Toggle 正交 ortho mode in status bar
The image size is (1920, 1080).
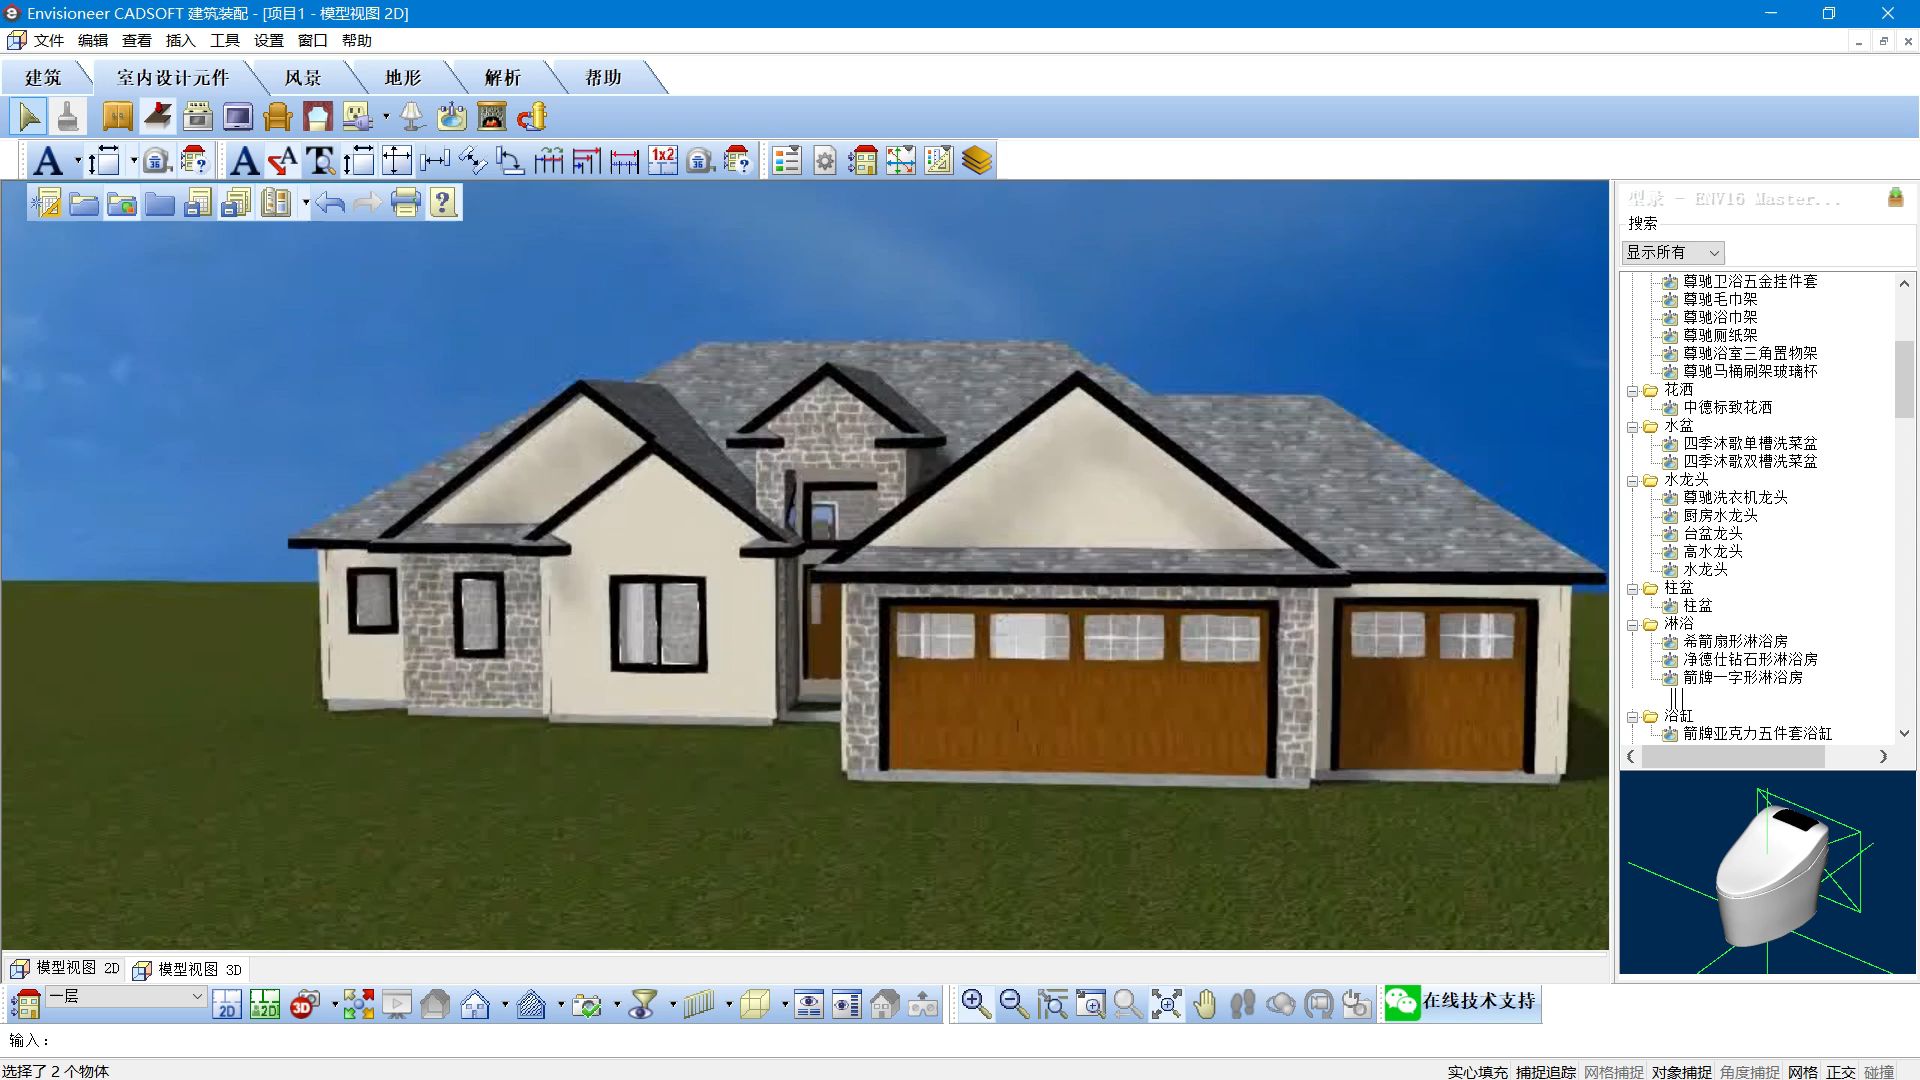click(x=1840, y=1071)
